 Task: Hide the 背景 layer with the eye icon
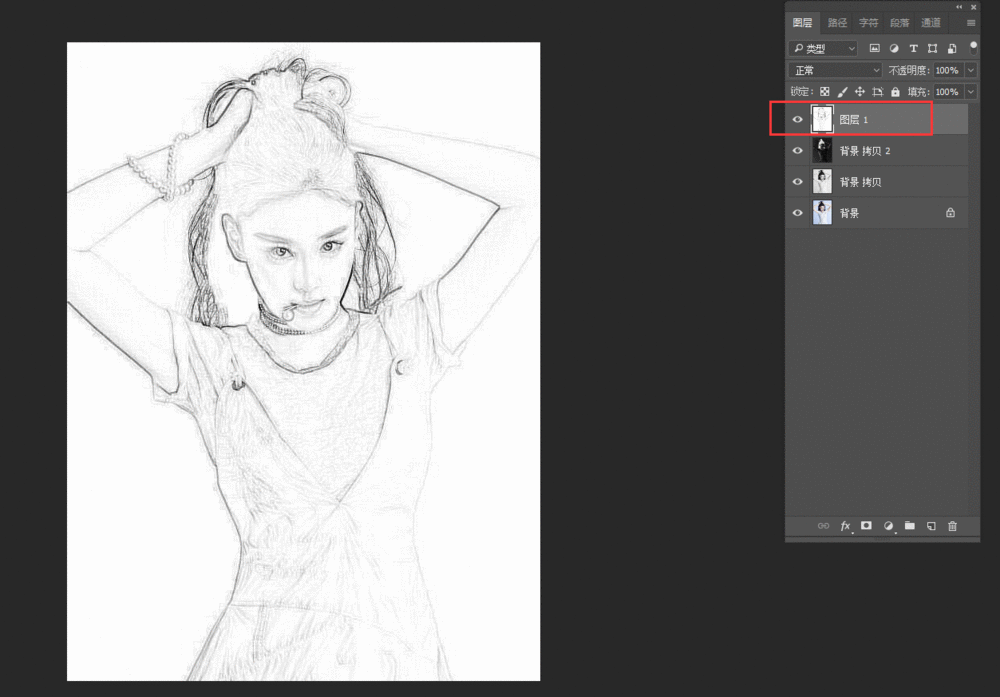click(x=797, y=213)
